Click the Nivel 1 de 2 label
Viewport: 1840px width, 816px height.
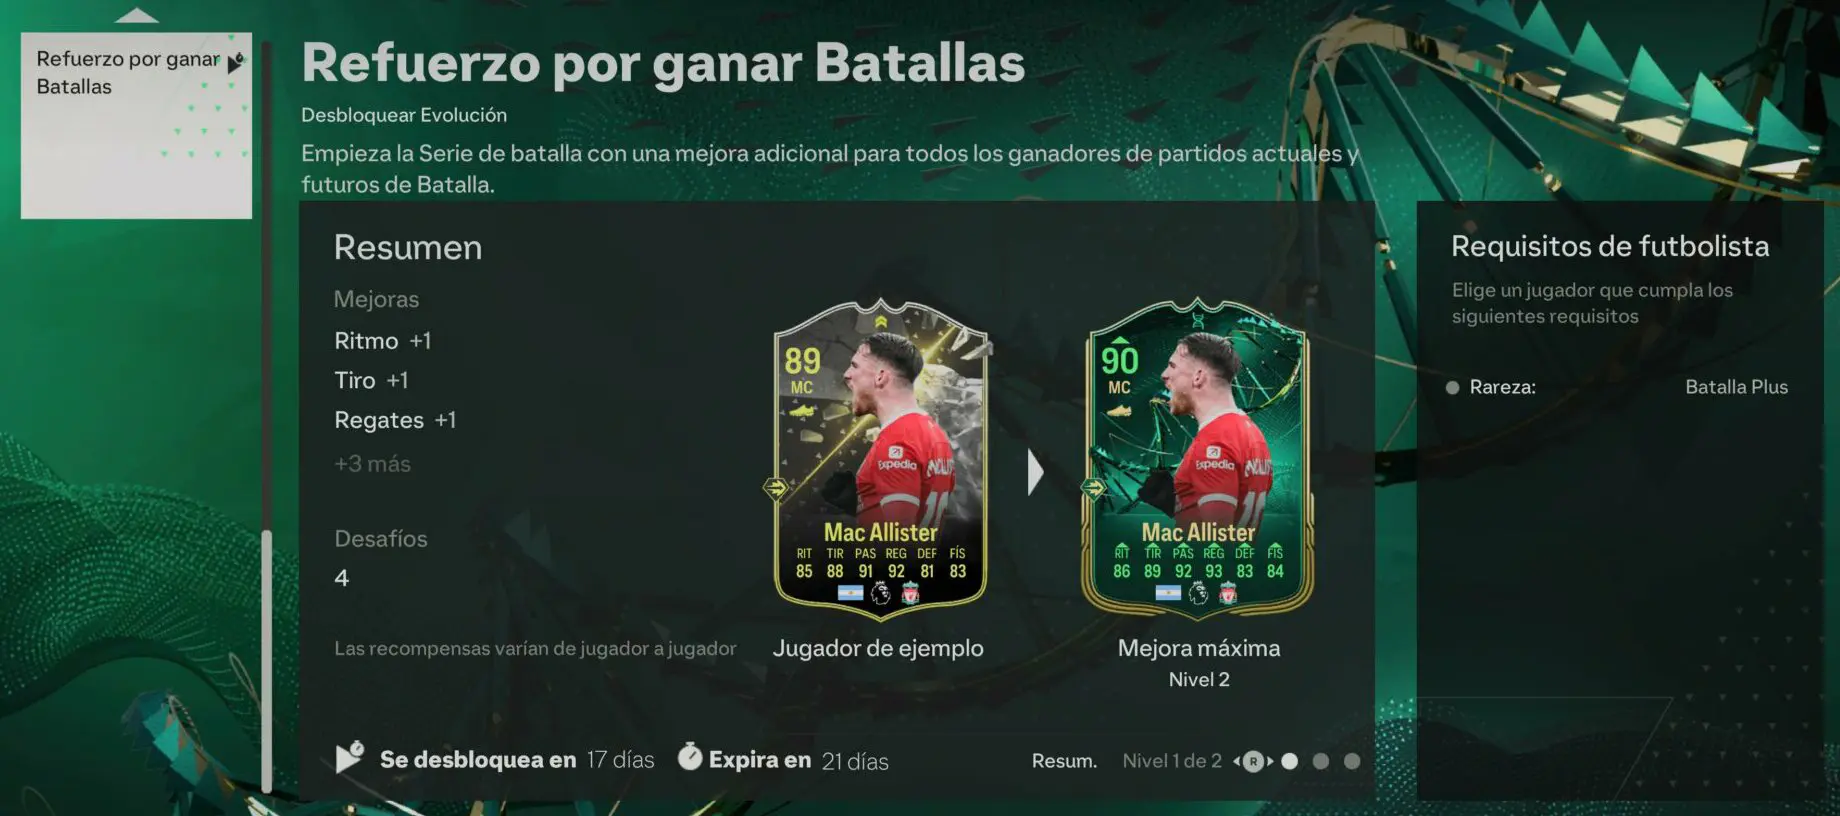[1172, 761]
